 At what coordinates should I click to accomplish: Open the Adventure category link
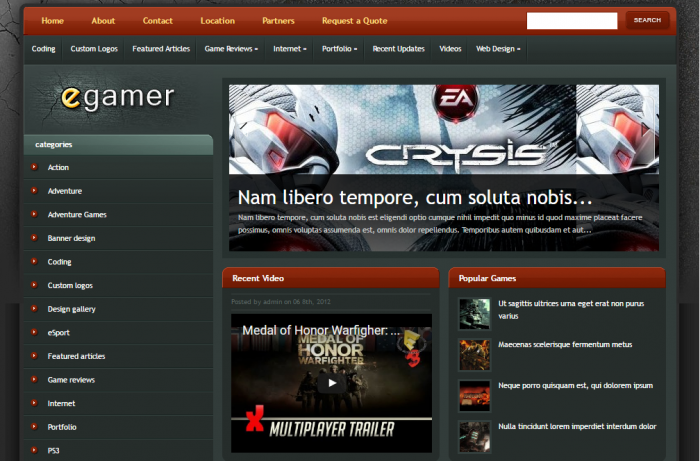pos(65,191)
